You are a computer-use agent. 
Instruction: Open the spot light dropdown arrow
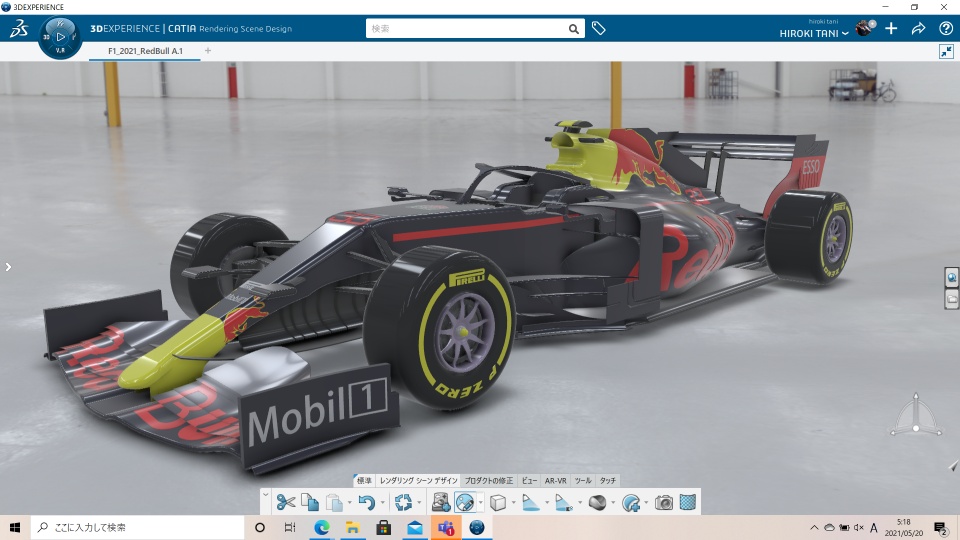[x=547, y=503]
